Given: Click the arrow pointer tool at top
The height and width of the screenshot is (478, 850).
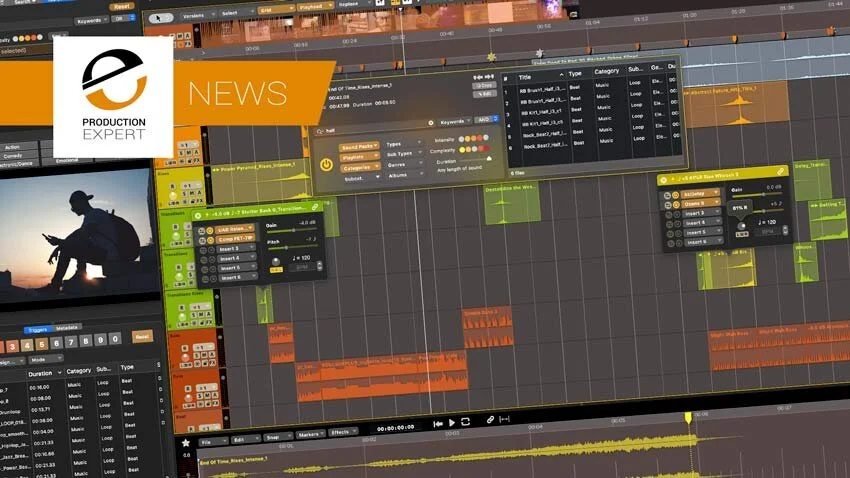Looking at the screenshot, I should 161,18.
